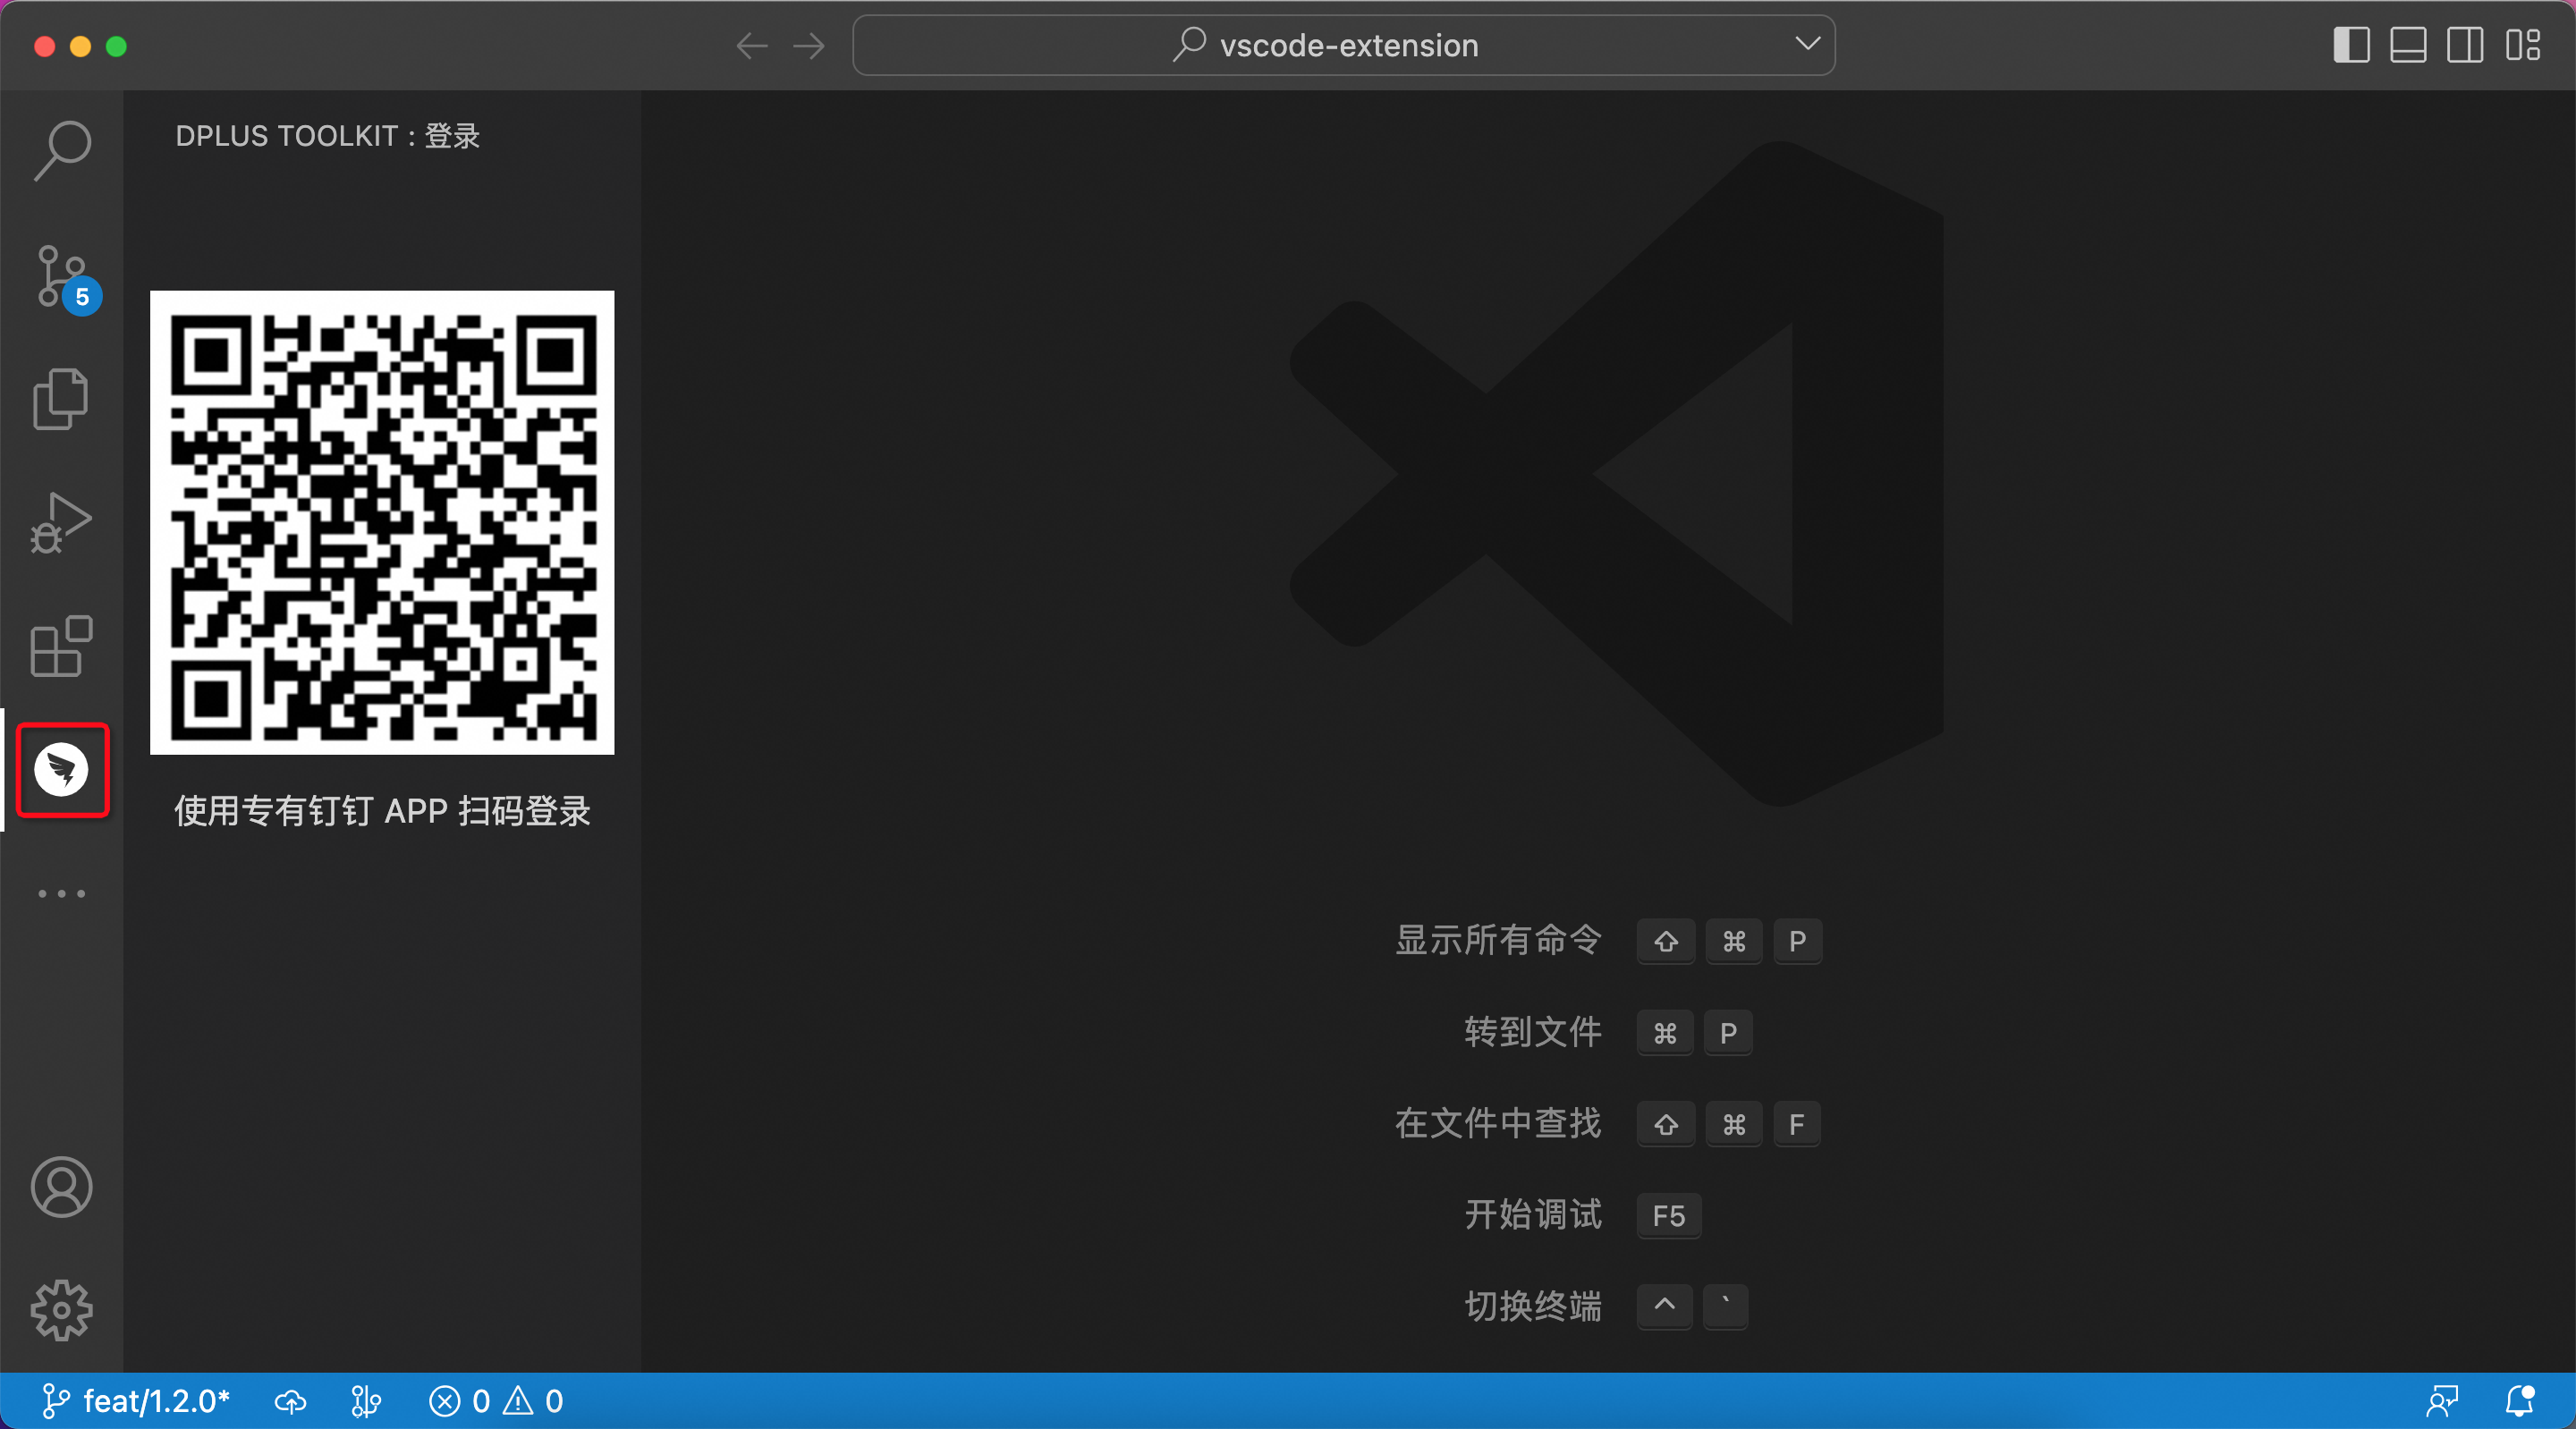
Task: Click the feat/1.2.0* branch in status bar
Action: pyautogui.click(x=137, y=1401)
